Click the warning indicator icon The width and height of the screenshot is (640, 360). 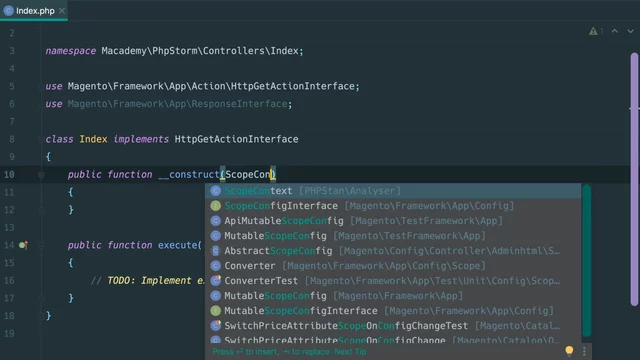[x=593, y=31]
